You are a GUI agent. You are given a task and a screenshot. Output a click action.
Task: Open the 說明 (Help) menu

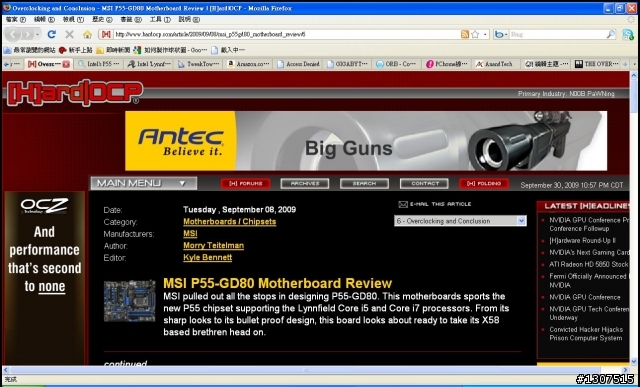[189, 19]
